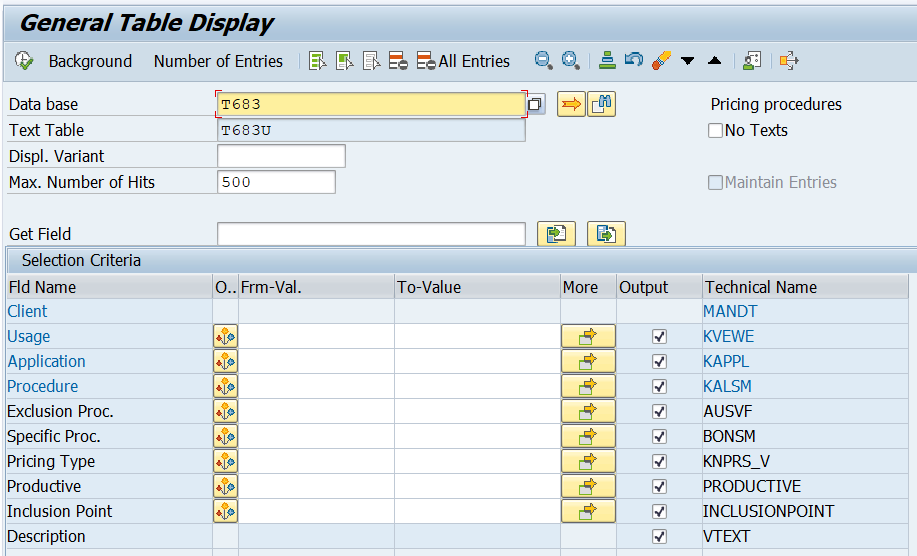Click the black downward triangle icon

tap(688, 61)
